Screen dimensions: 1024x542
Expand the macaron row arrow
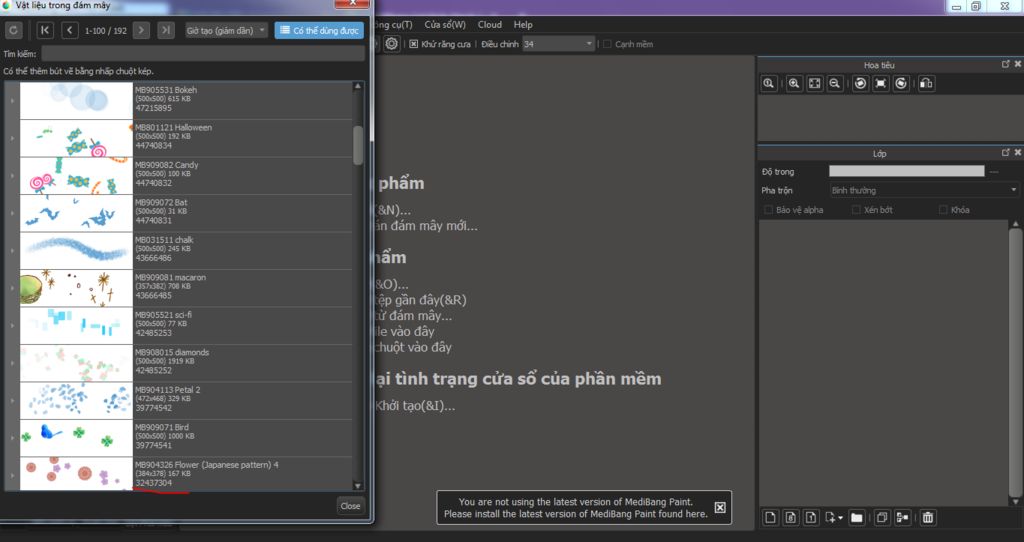pyautogui.click(x=12, y=288)
